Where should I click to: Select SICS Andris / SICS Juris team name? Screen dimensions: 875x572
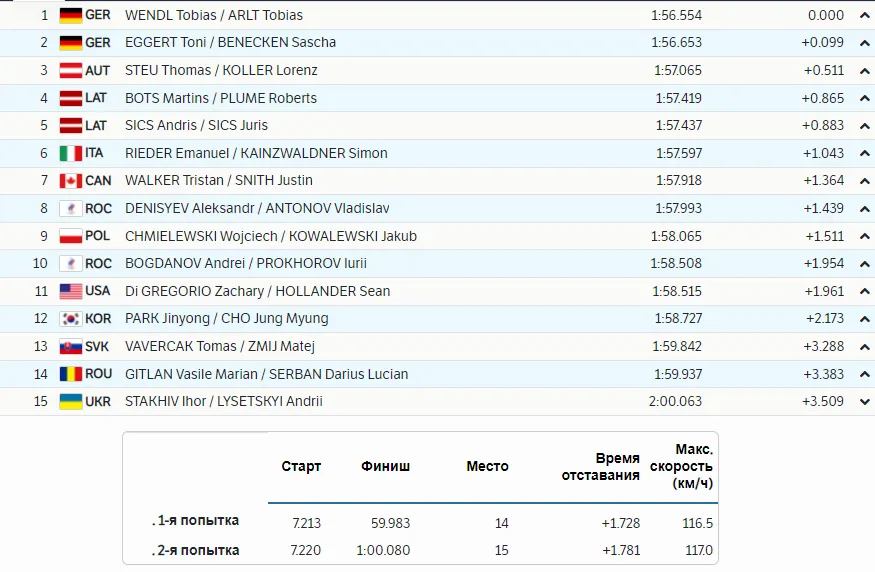(x=196, y=125)
